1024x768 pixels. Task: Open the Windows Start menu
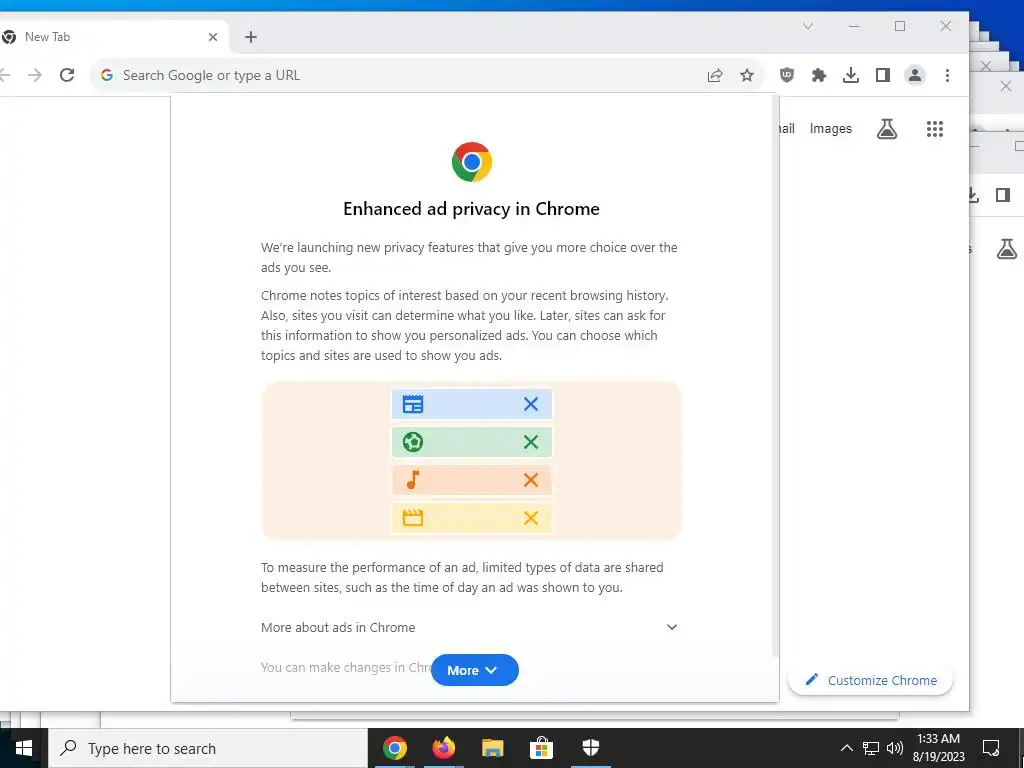click(x=24, y=748)
